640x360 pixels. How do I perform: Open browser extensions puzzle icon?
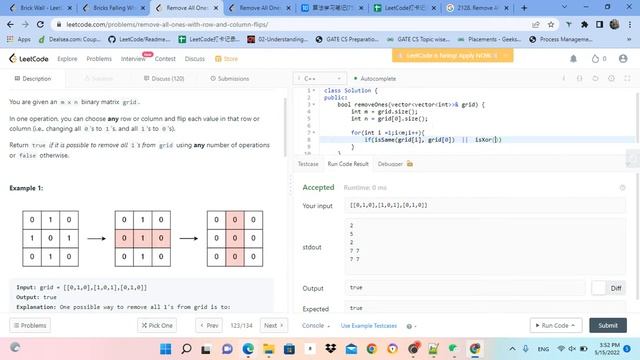pos(584,24)
